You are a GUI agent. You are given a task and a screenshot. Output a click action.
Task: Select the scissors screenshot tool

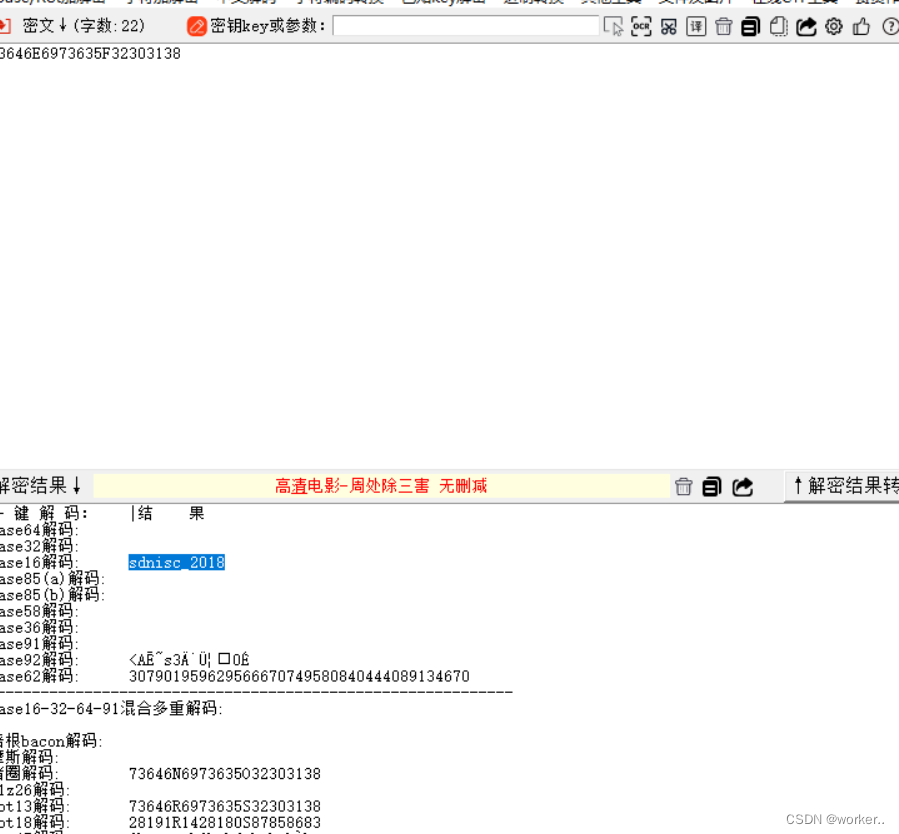point(668,27)
